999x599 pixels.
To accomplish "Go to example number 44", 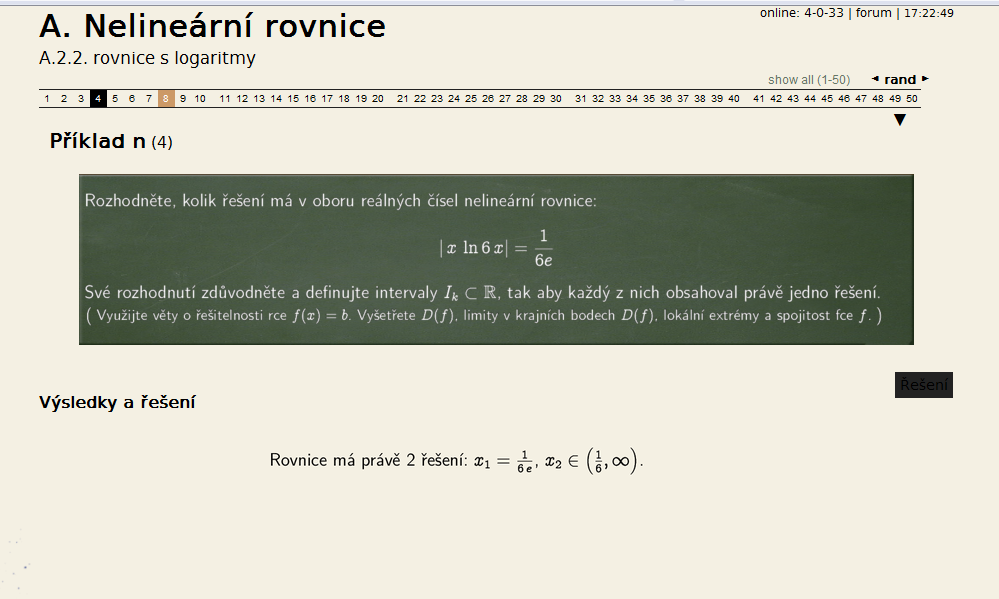I will click(810, 98).
